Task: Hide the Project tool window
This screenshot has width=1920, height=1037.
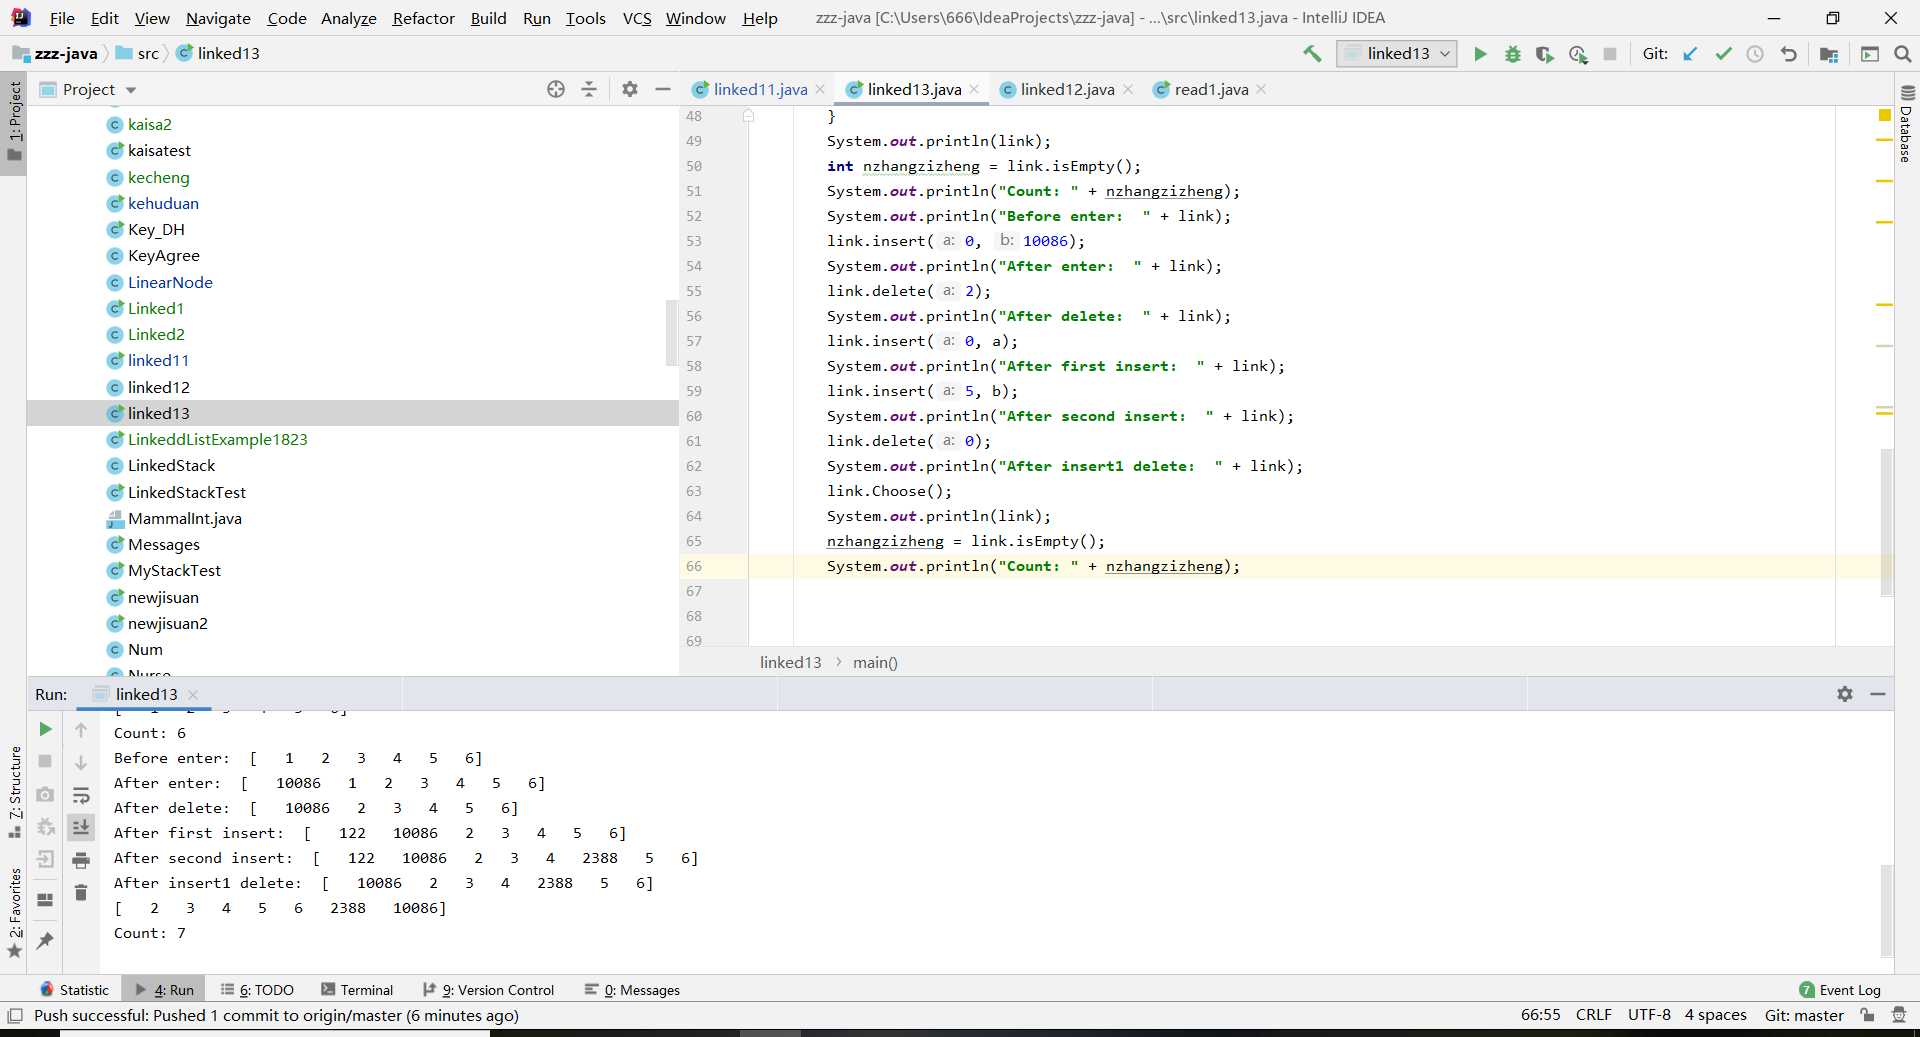Action: point(662,89)
